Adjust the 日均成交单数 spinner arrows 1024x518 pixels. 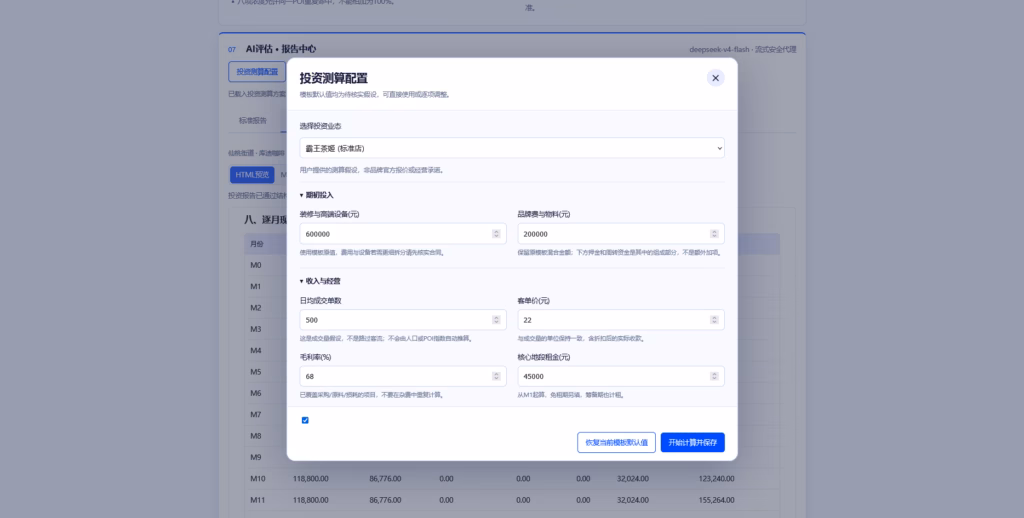[x=496, y=320]
